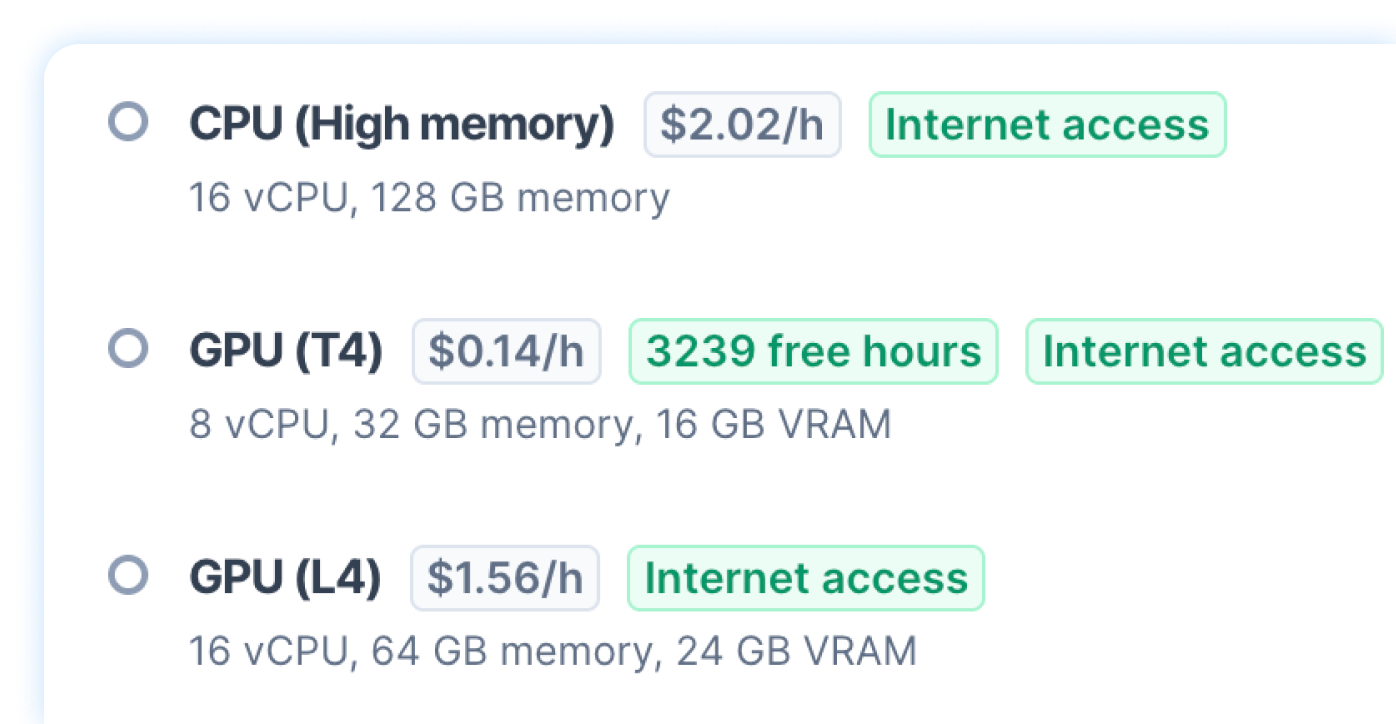Image resolution: width=1396 pixels, height=724 pixels.
Task: Click the GPU (T4) option title
Action: 286,352
